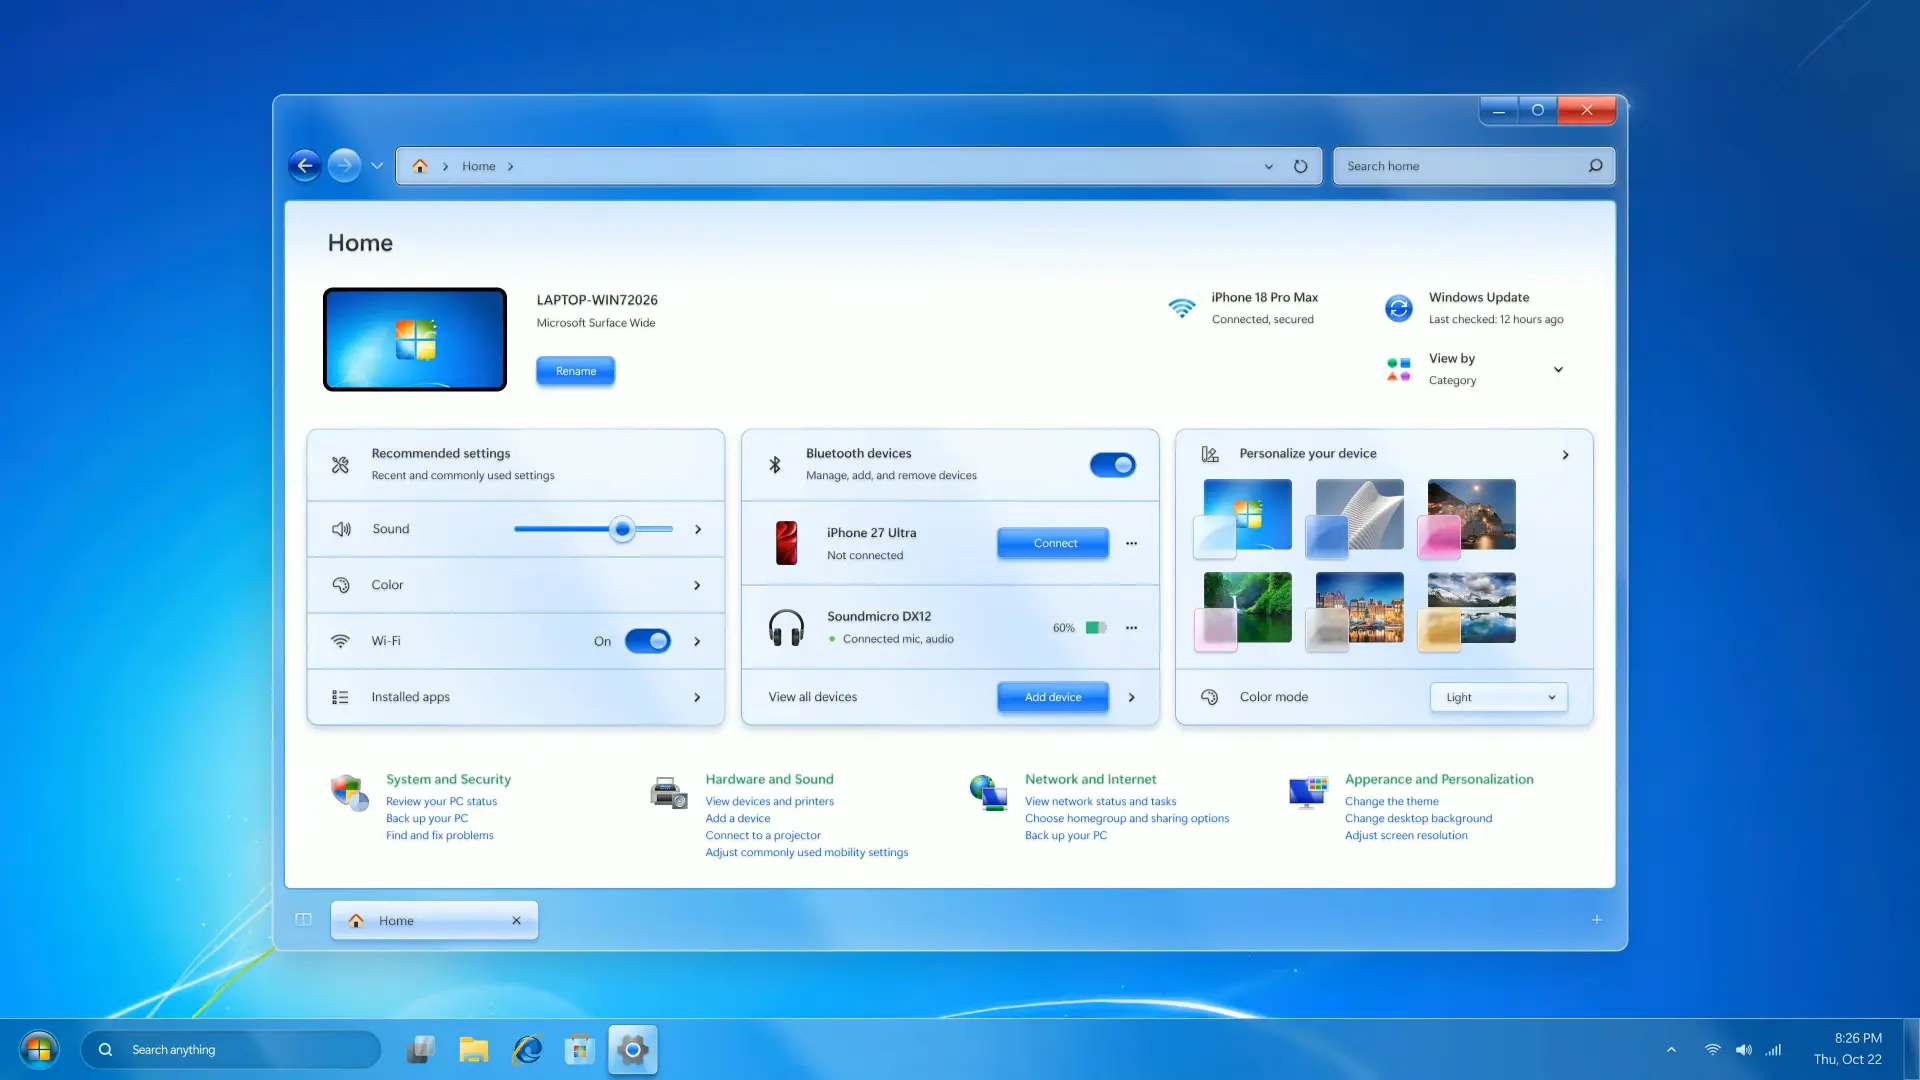
Task: Click Find and fix problems link
Action: tap(439, 835)
